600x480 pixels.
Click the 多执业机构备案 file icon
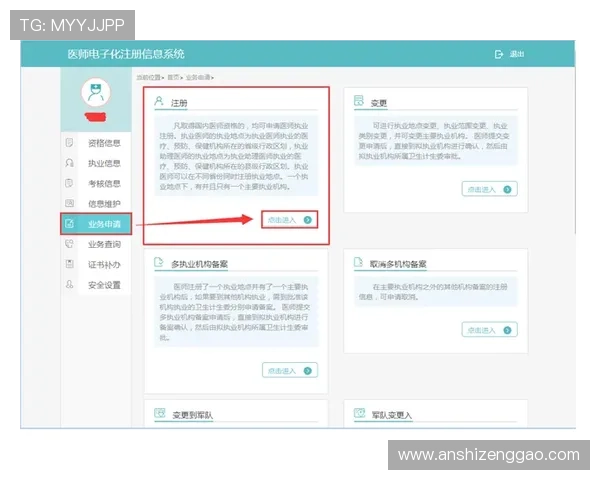point(159,262)
